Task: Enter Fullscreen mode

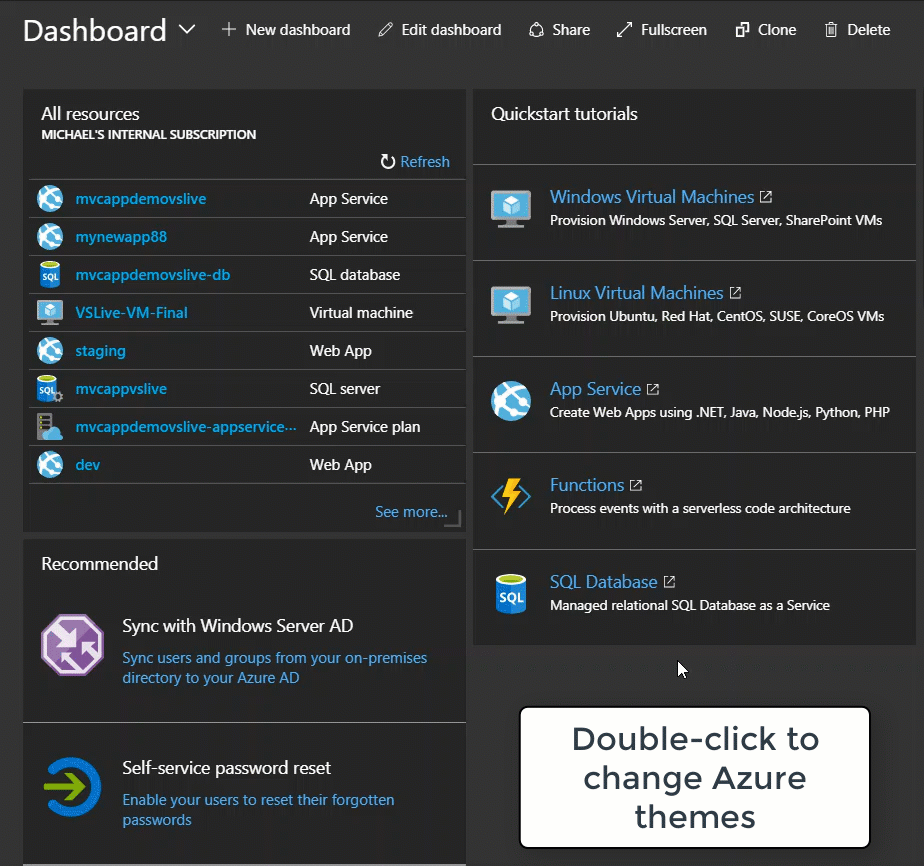Action: click(661, 30)
